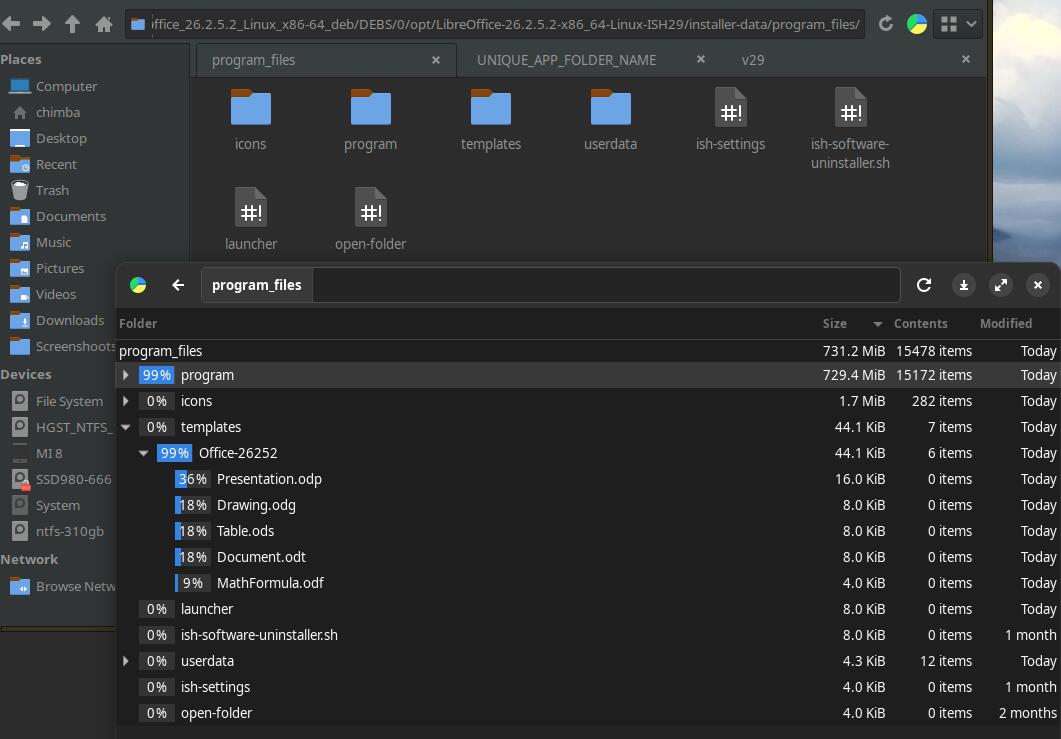Open SSD980-666 device
The width and height of the screenshot is (1061, 739).
(x=73, y=480)
